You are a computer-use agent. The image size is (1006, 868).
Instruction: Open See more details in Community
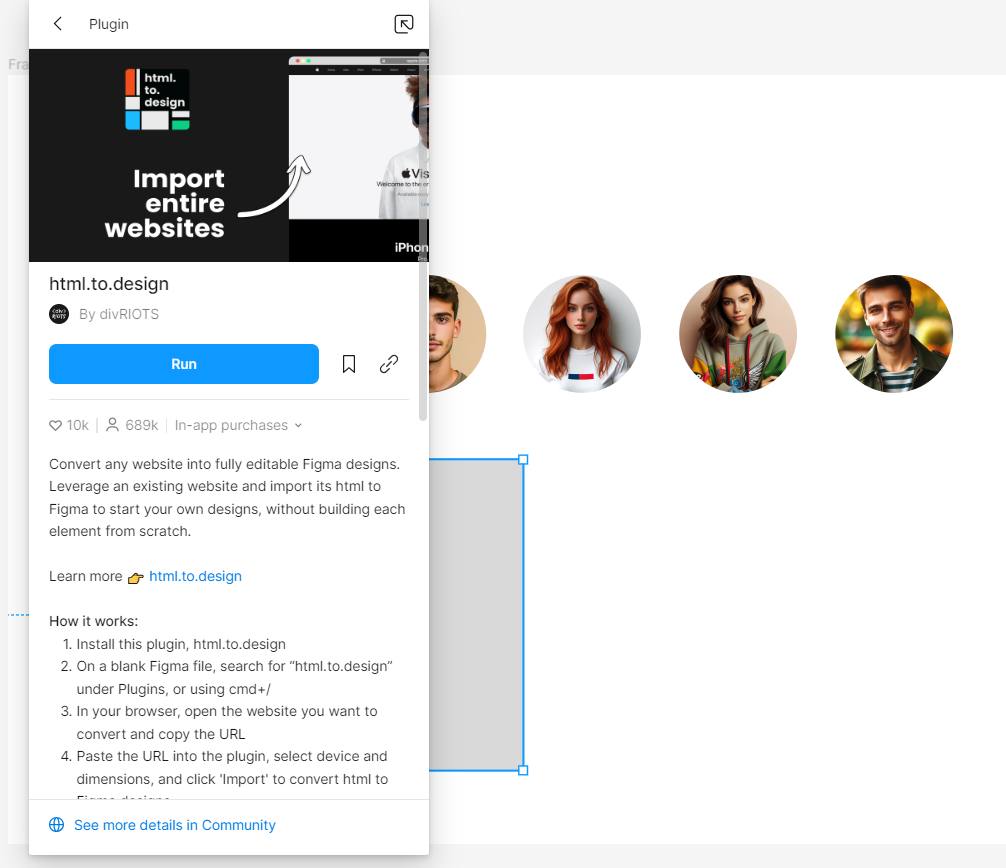pos(175,825)
